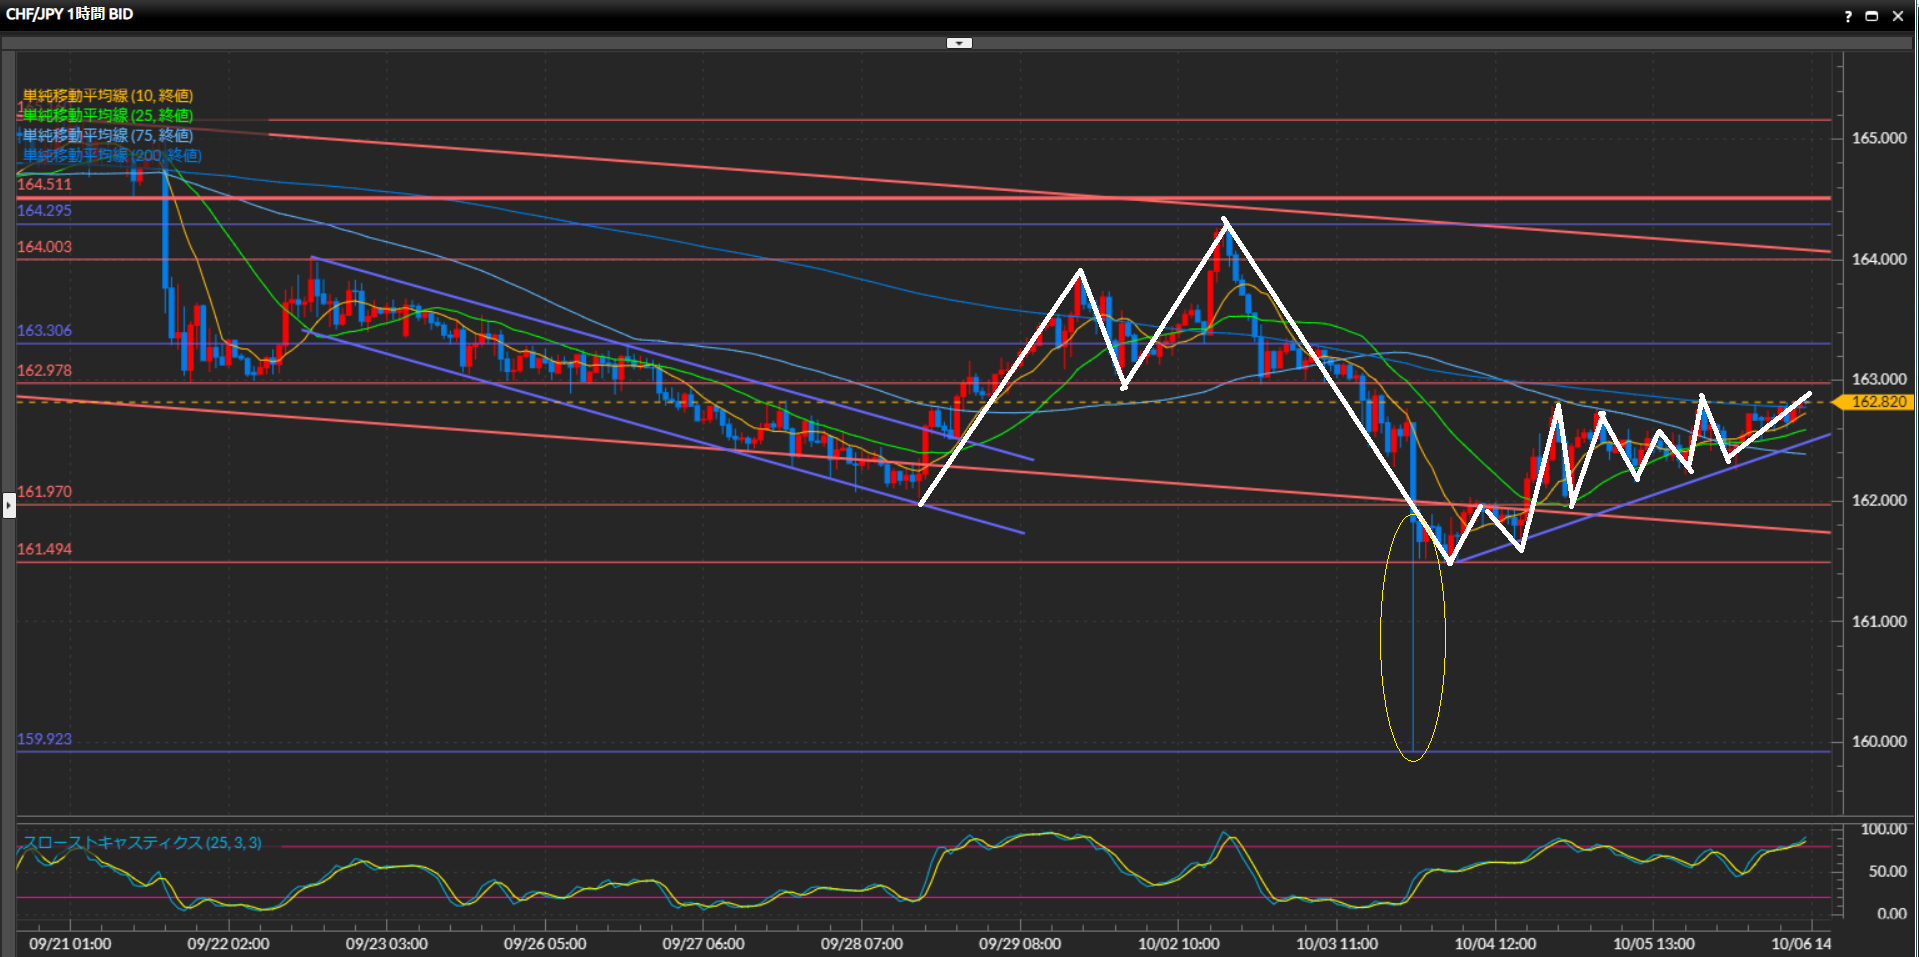Expand the left side panel arrow

click(9, 506)
